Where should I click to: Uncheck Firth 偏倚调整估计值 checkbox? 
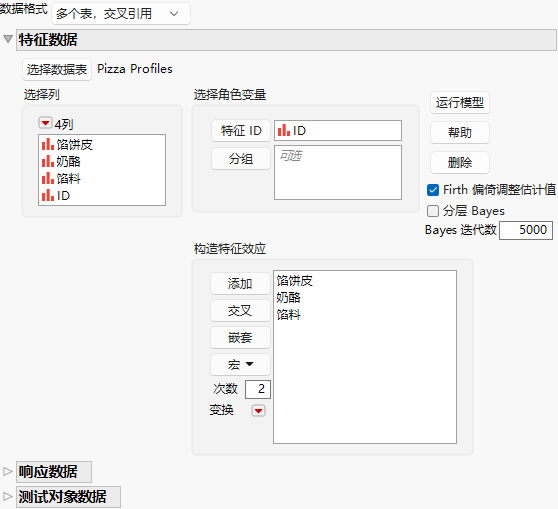(433, 190)
